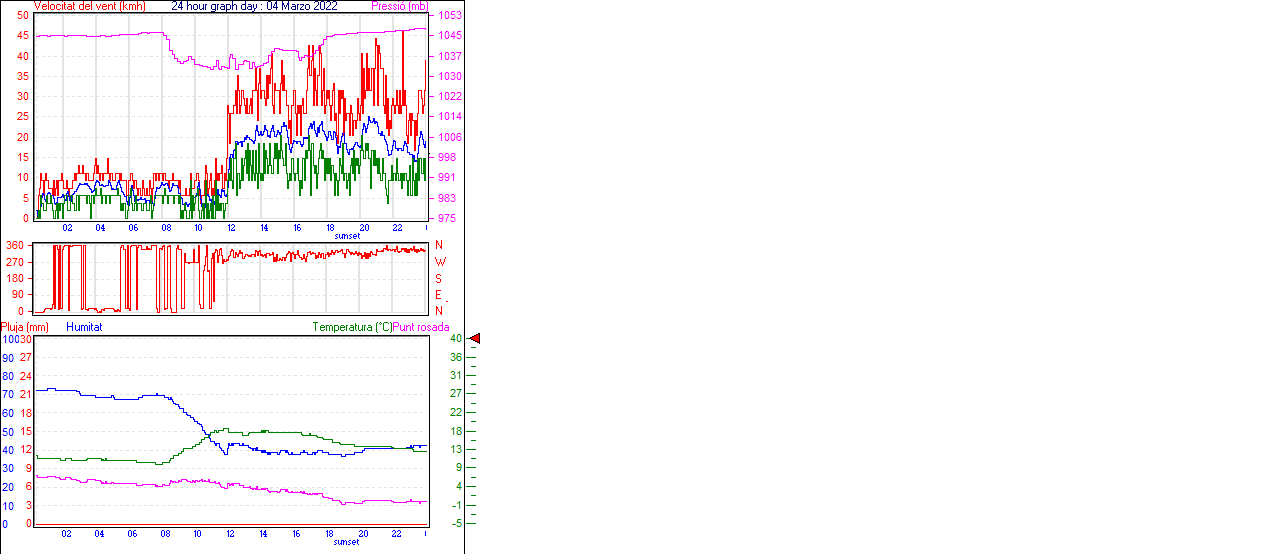Image resolution: width=1280 pixels, height=554 pixels.
Task: Click the 22 hour tick on bottom graph
Action: click(396, 534)
